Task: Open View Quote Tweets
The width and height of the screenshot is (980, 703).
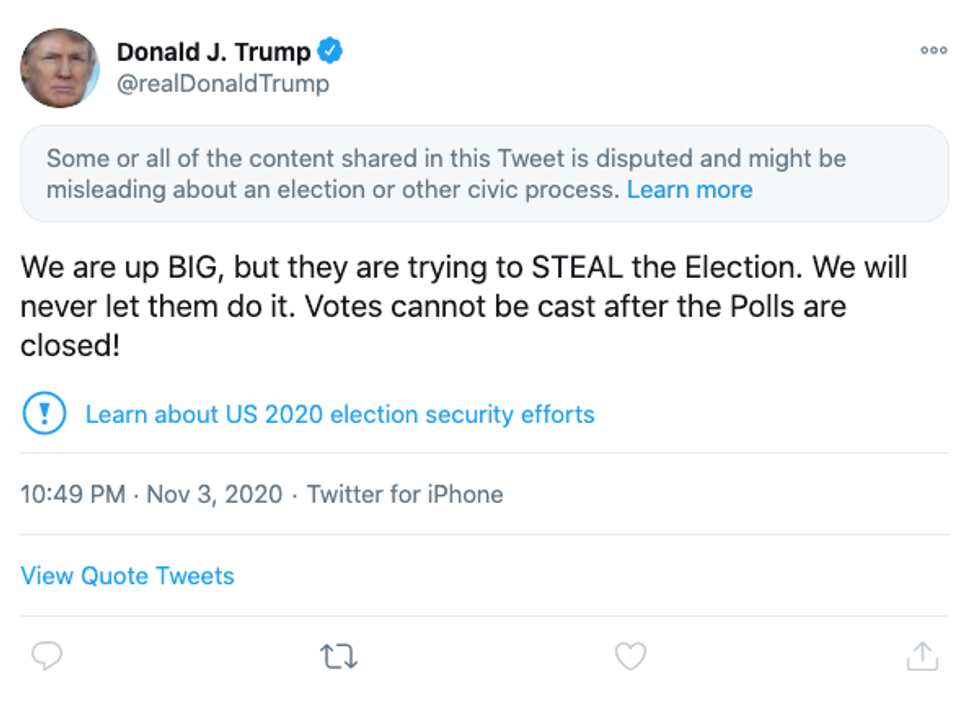Action: point(127,576)
